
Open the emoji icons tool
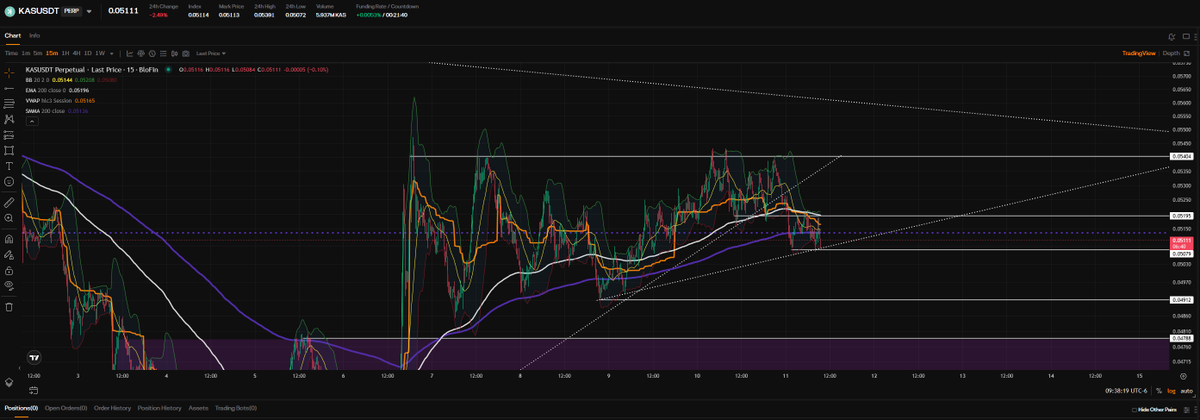[x=9, y=181]
